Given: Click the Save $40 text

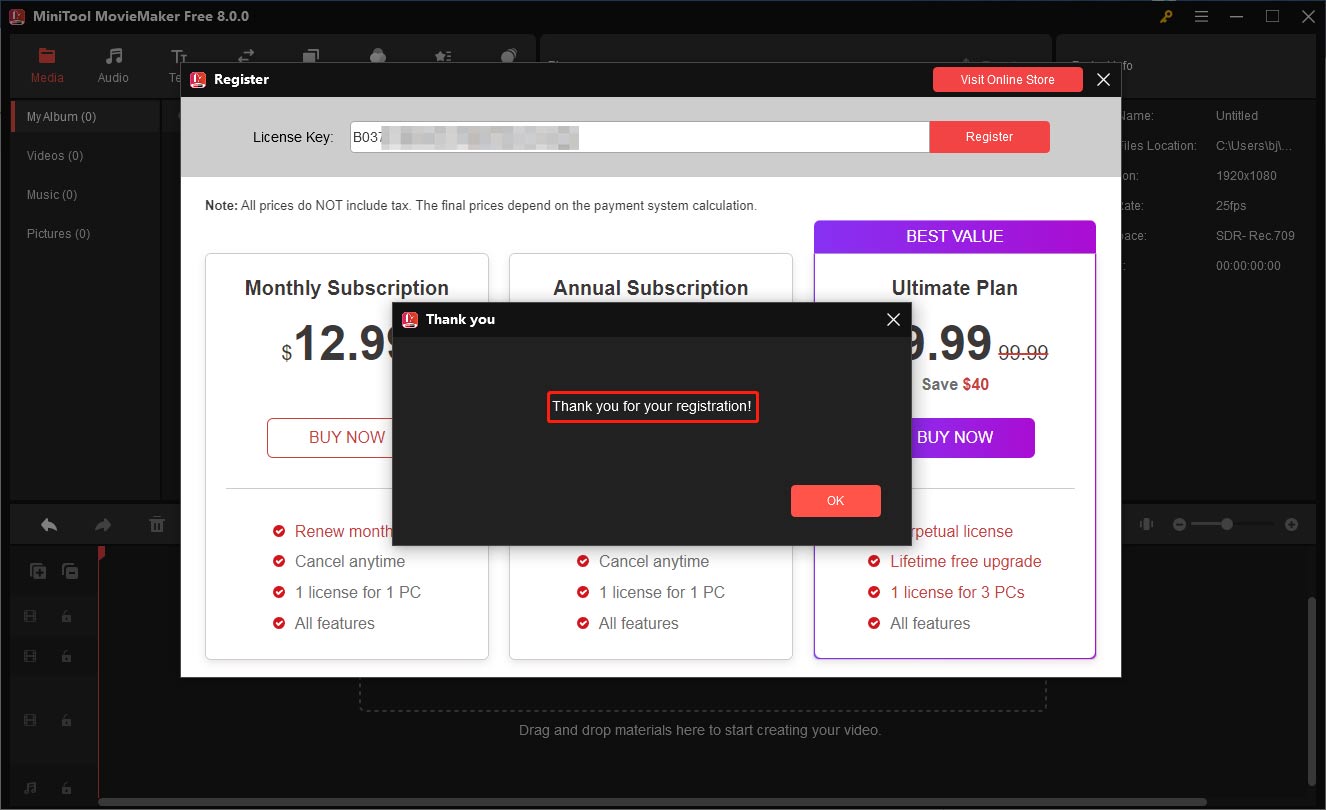Looking at the screenshot, I should (955, 384).
